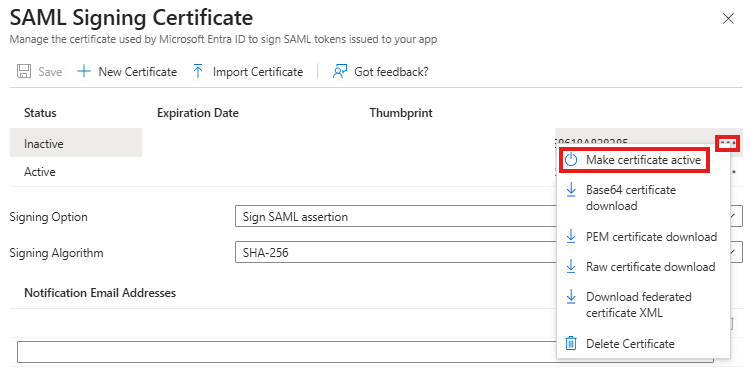Click download icon next to Base64 certificate

(571, 190)
